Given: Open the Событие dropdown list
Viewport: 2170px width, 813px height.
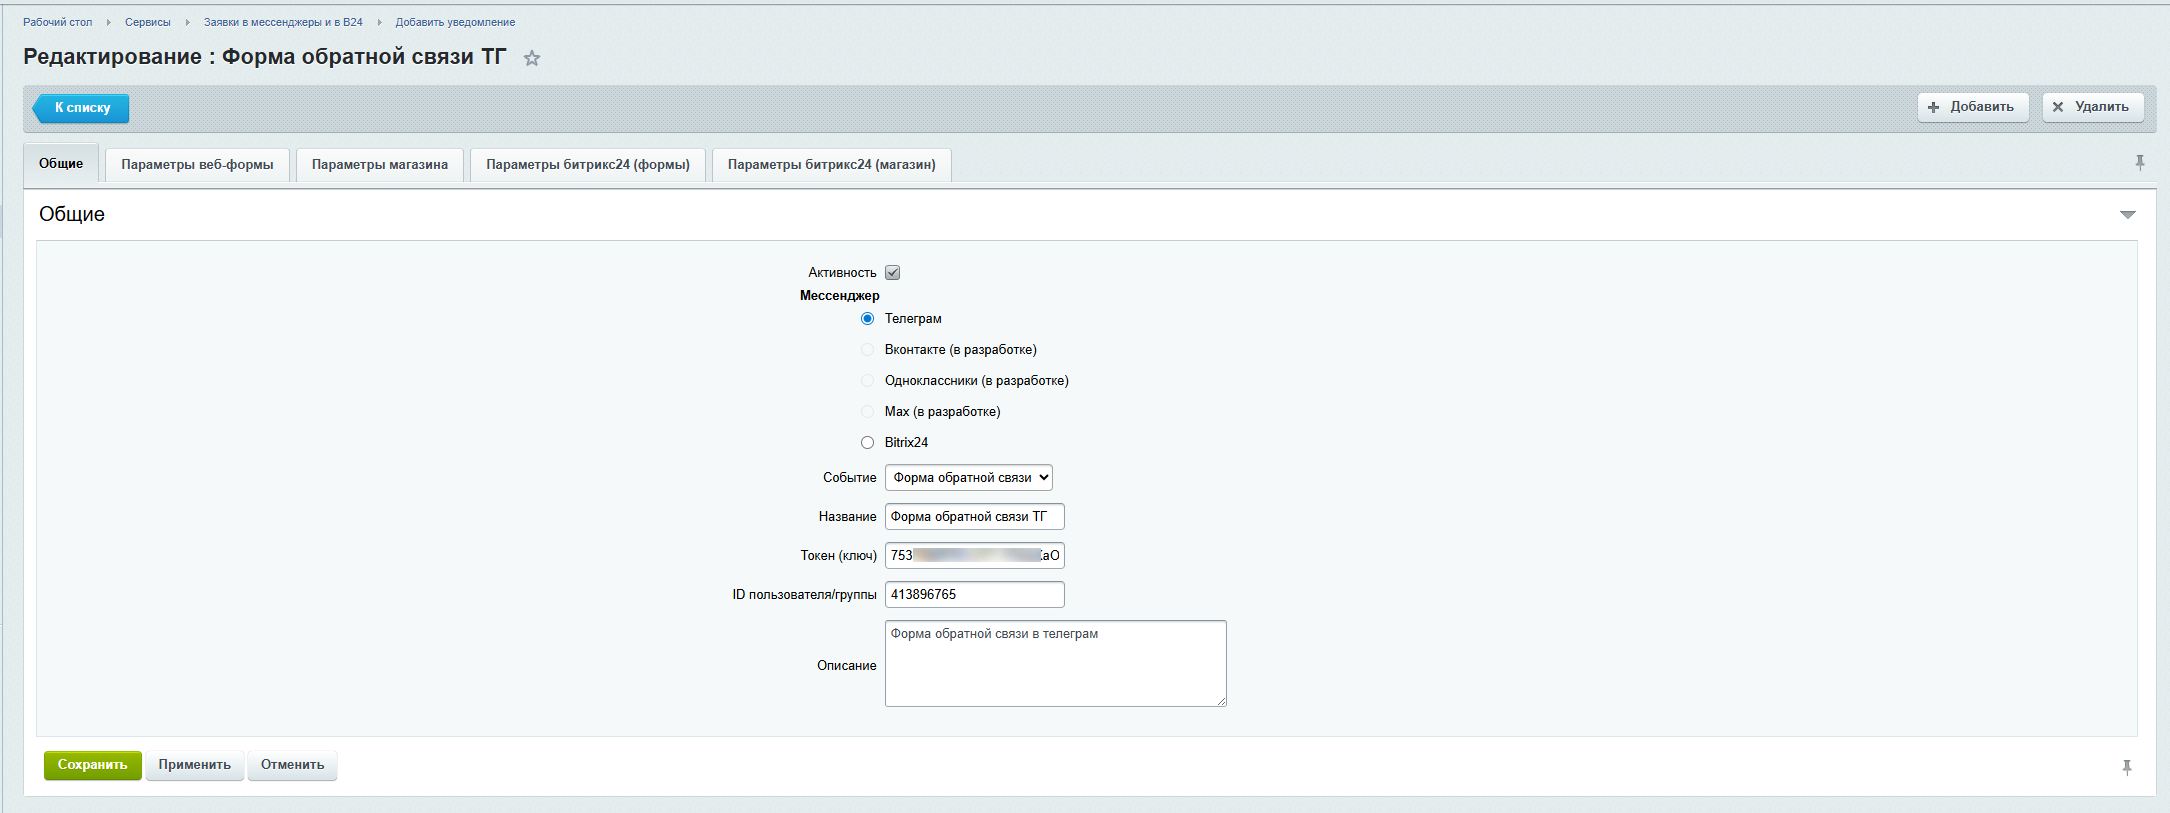Looking at the screenshot, I should pos(968,478).
